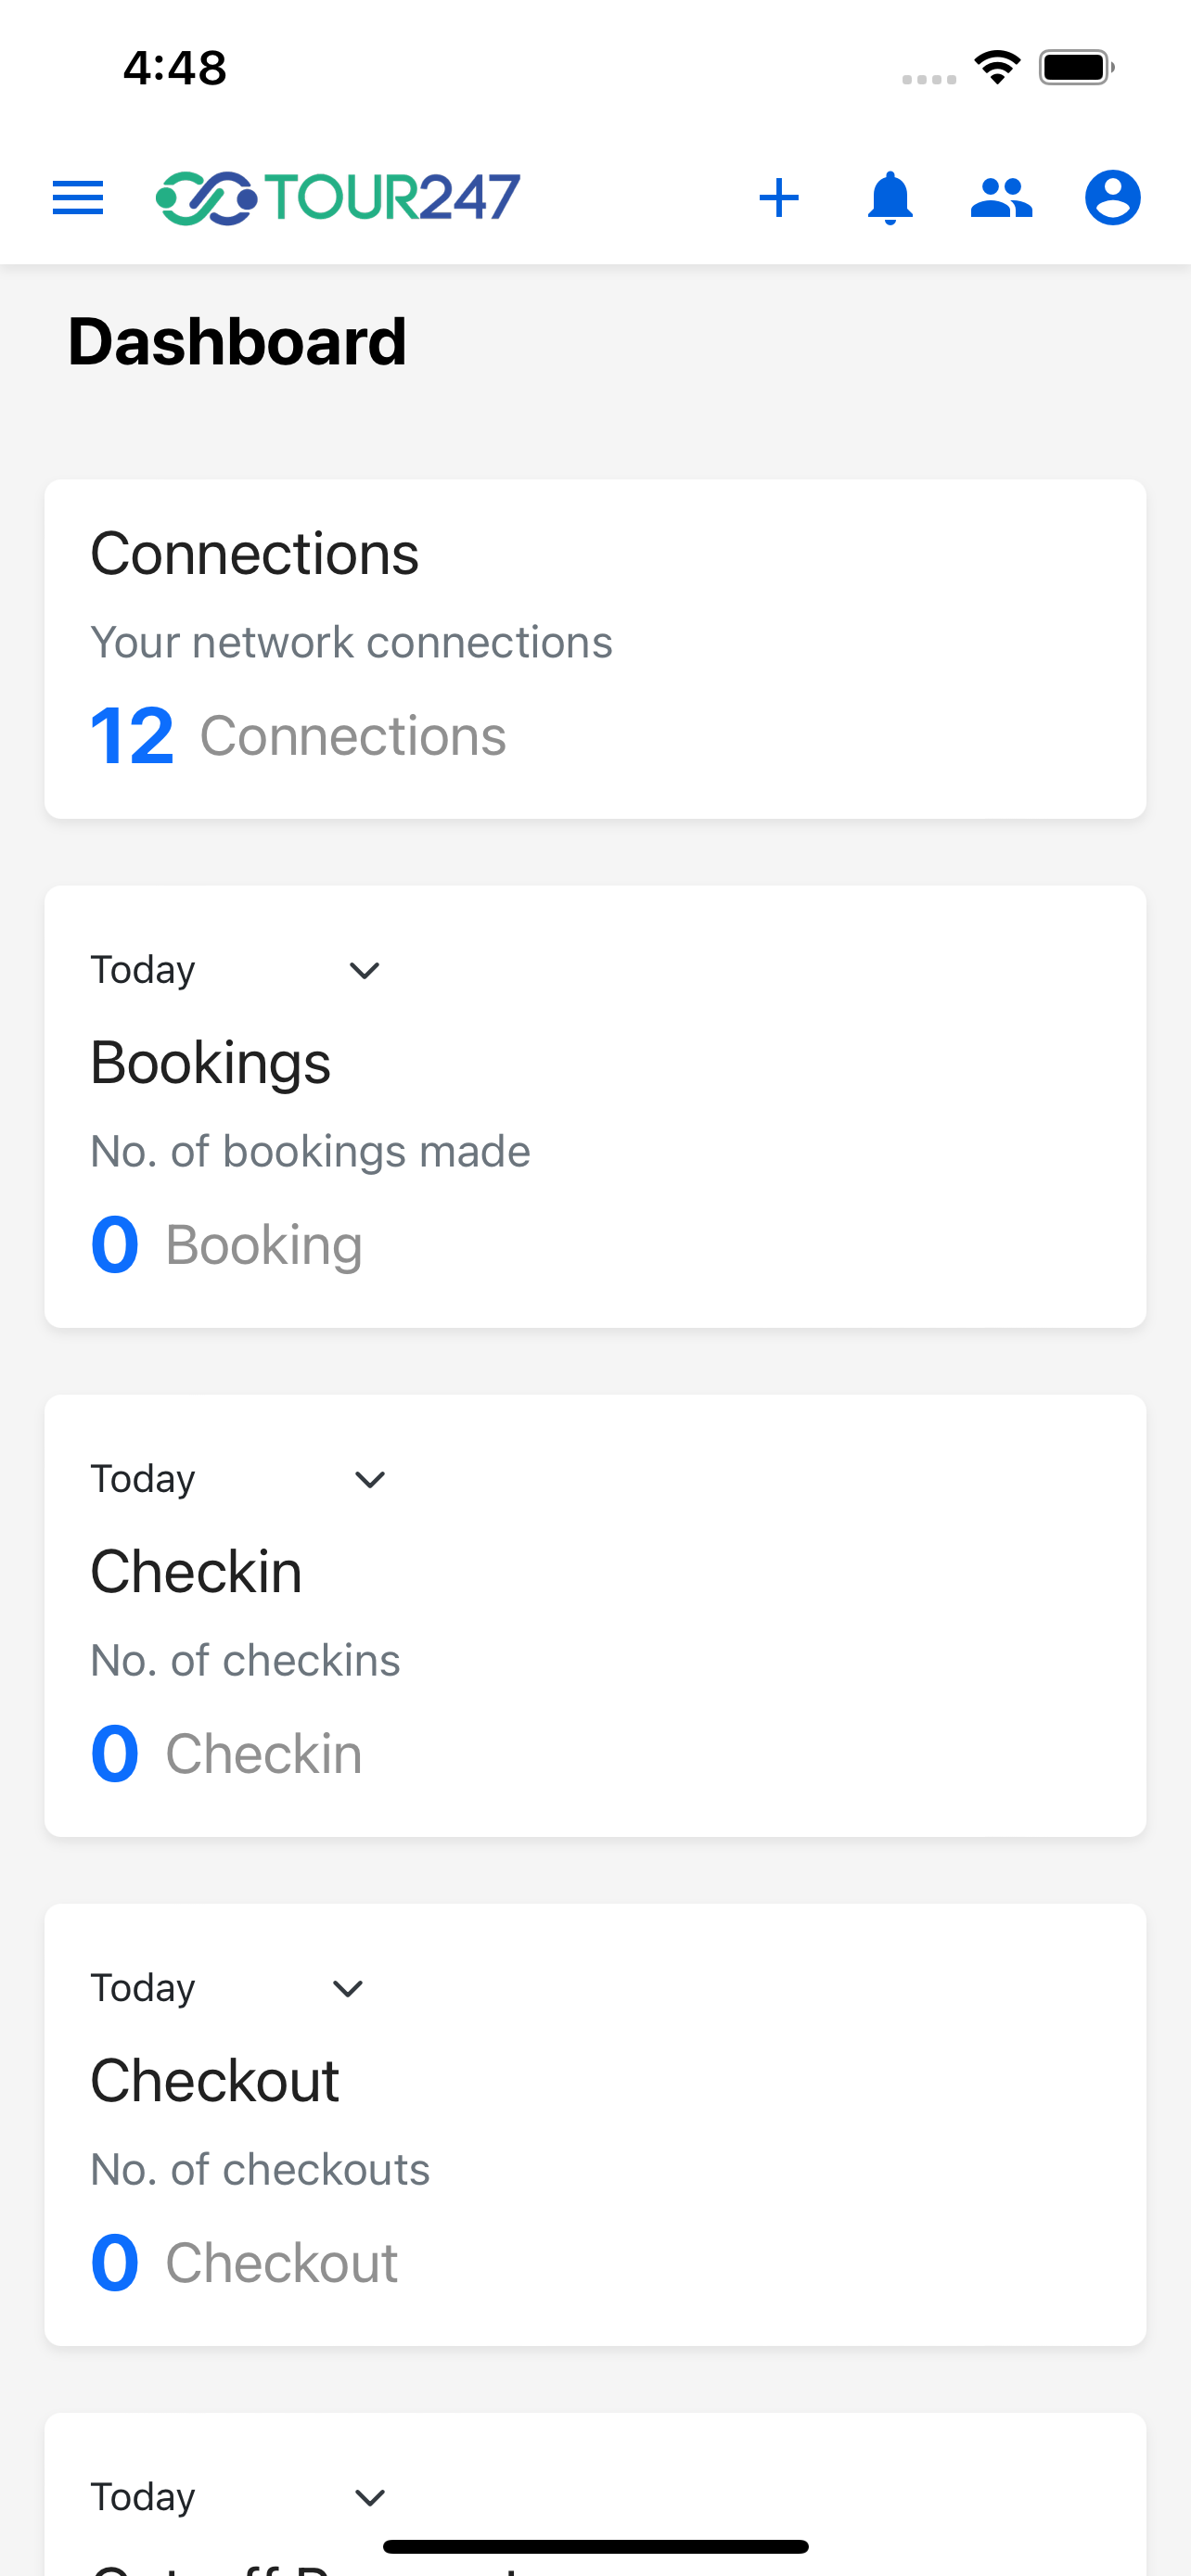This screenshot has width=1191, height=2576.
Task: Tap the 0 Booking count
Action: click(x=226, y=1245)
